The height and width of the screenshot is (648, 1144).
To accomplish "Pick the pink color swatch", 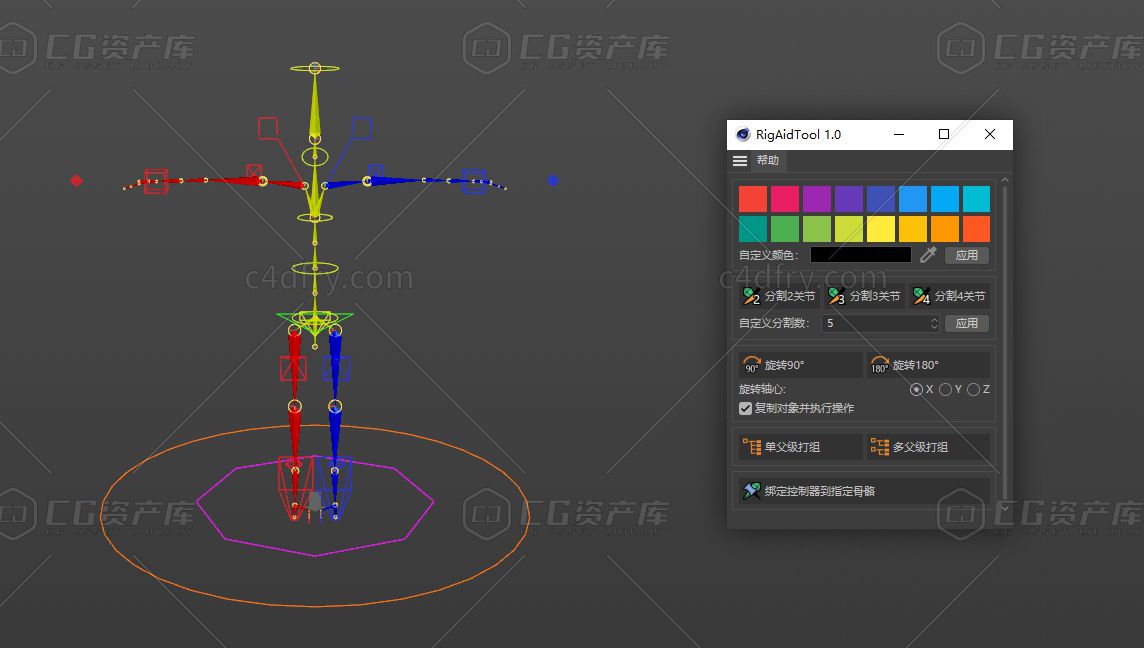I will click(785, 198).
